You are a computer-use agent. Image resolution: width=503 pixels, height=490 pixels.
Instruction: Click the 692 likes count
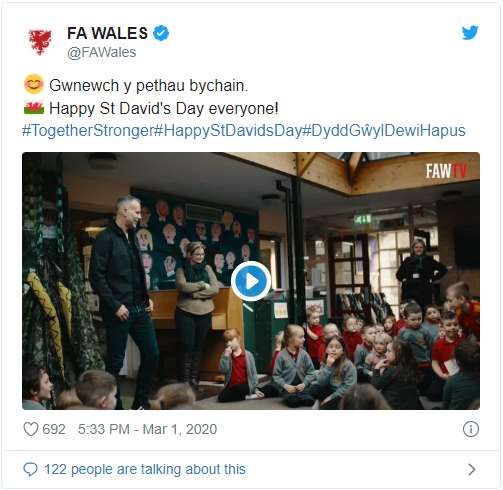pyautogui.click(x=54, y=429)
